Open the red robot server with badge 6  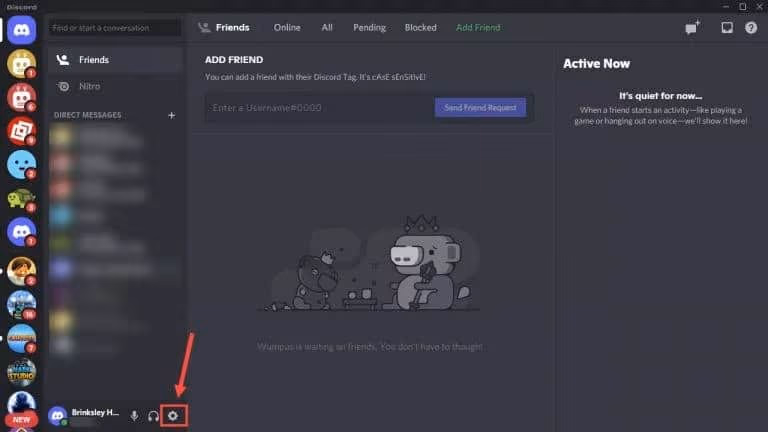[22, 97]
